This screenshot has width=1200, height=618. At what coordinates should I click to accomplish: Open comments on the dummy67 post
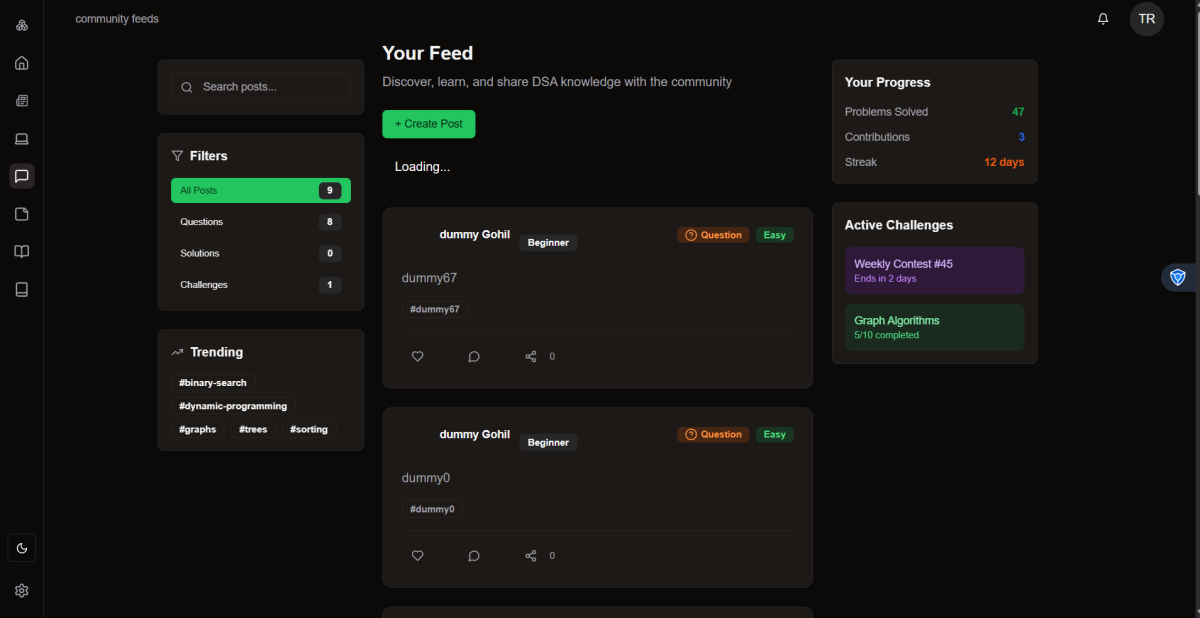tap(474, 356)
